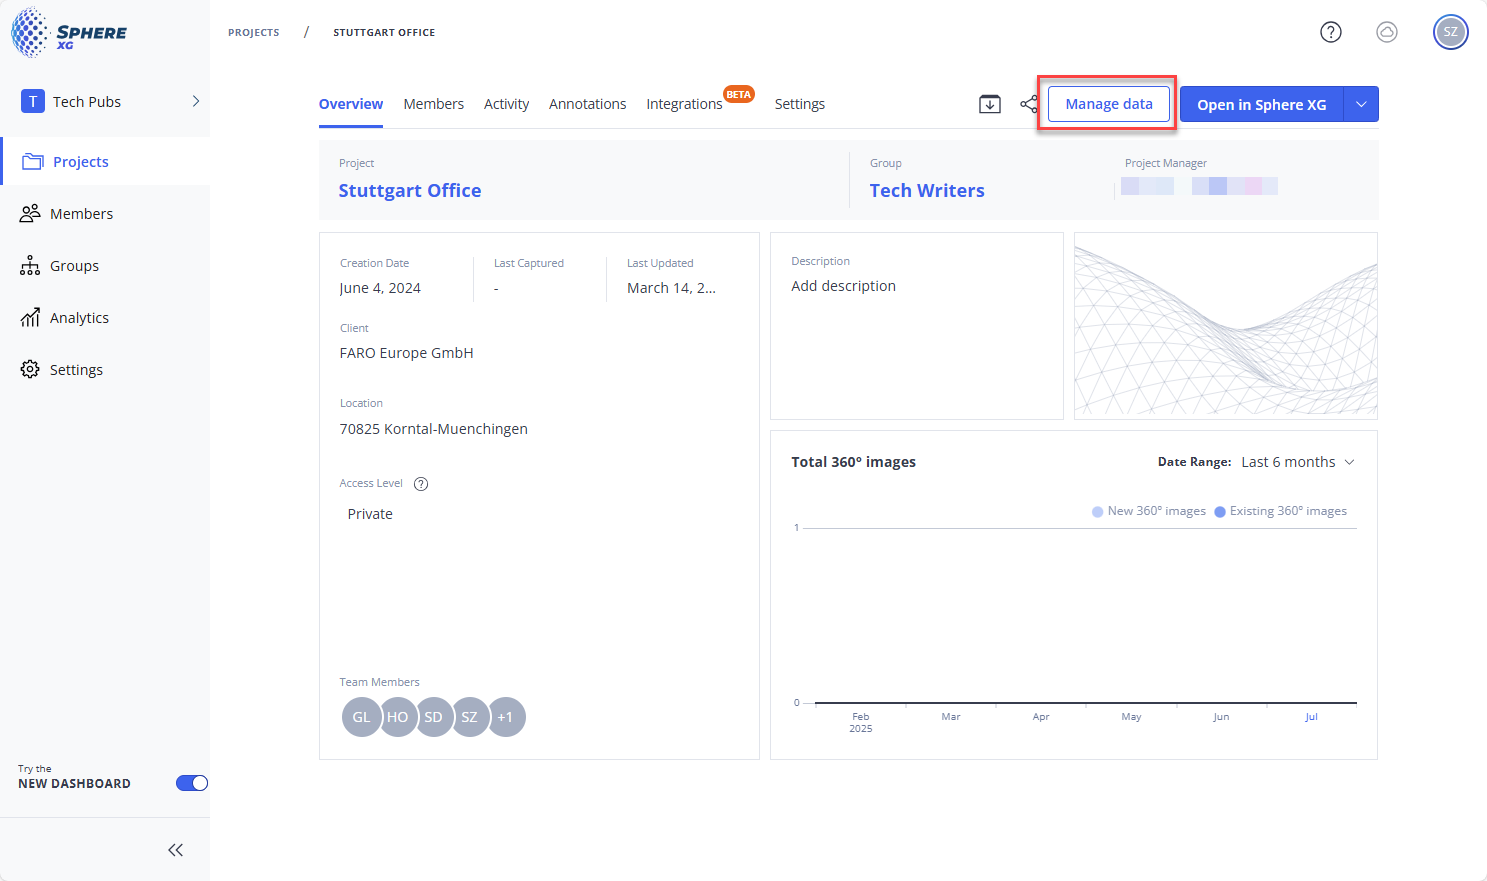Switch to the Members tab

tap(433, 104)
